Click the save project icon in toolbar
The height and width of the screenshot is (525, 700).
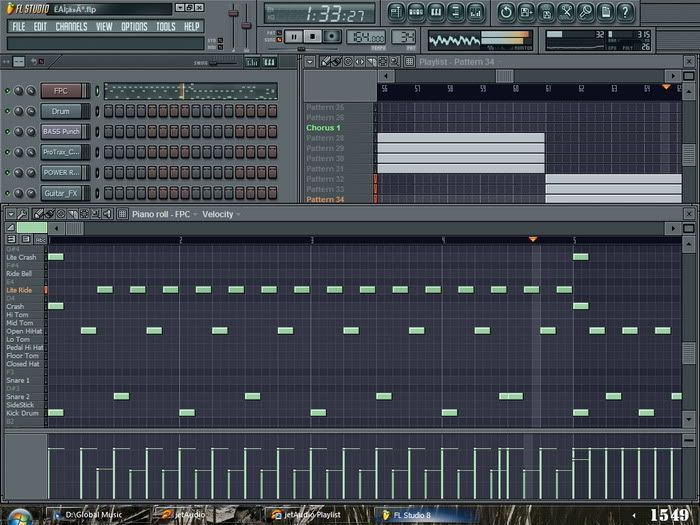[526, 12]
